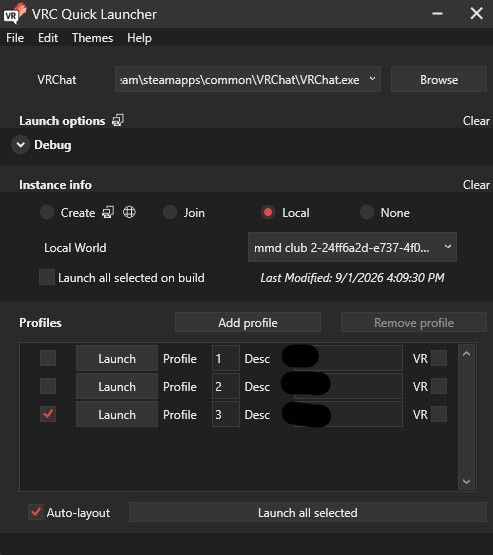Select the Join instance radio button
The height and width of the screenshot is (555, 493).
tap(170, 212)
